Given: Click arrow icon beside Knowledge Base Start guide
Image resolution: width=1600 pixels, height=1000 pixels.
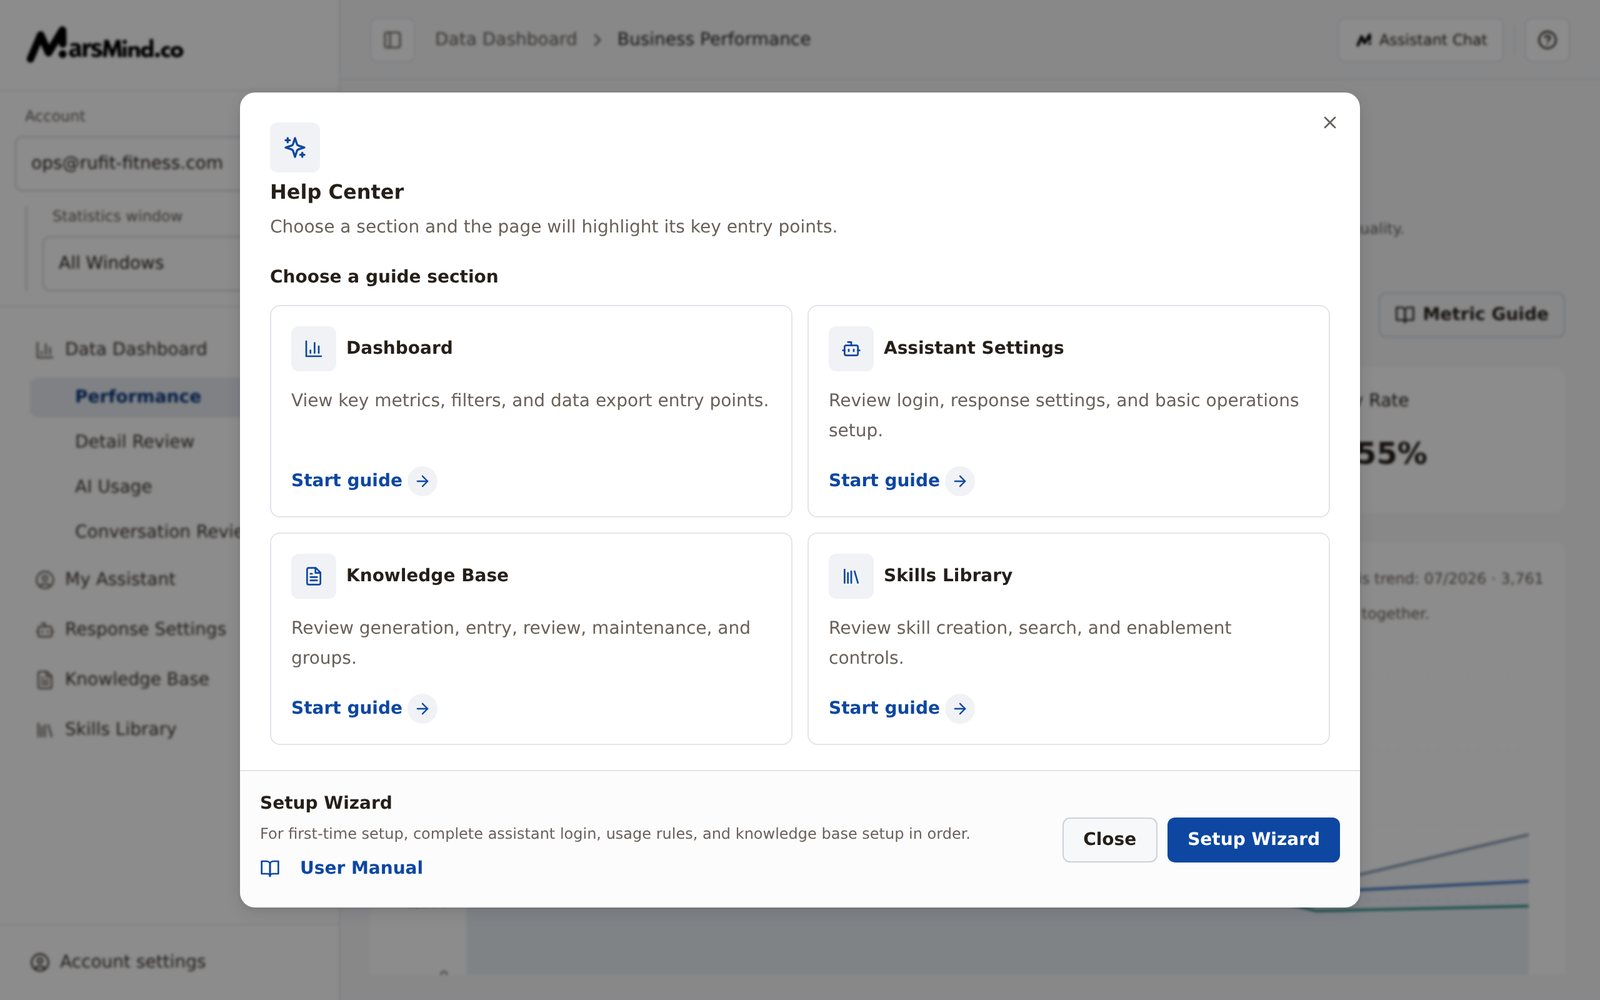Looking at the screenshot, I should pyautogui.click(x=423, y=708).
